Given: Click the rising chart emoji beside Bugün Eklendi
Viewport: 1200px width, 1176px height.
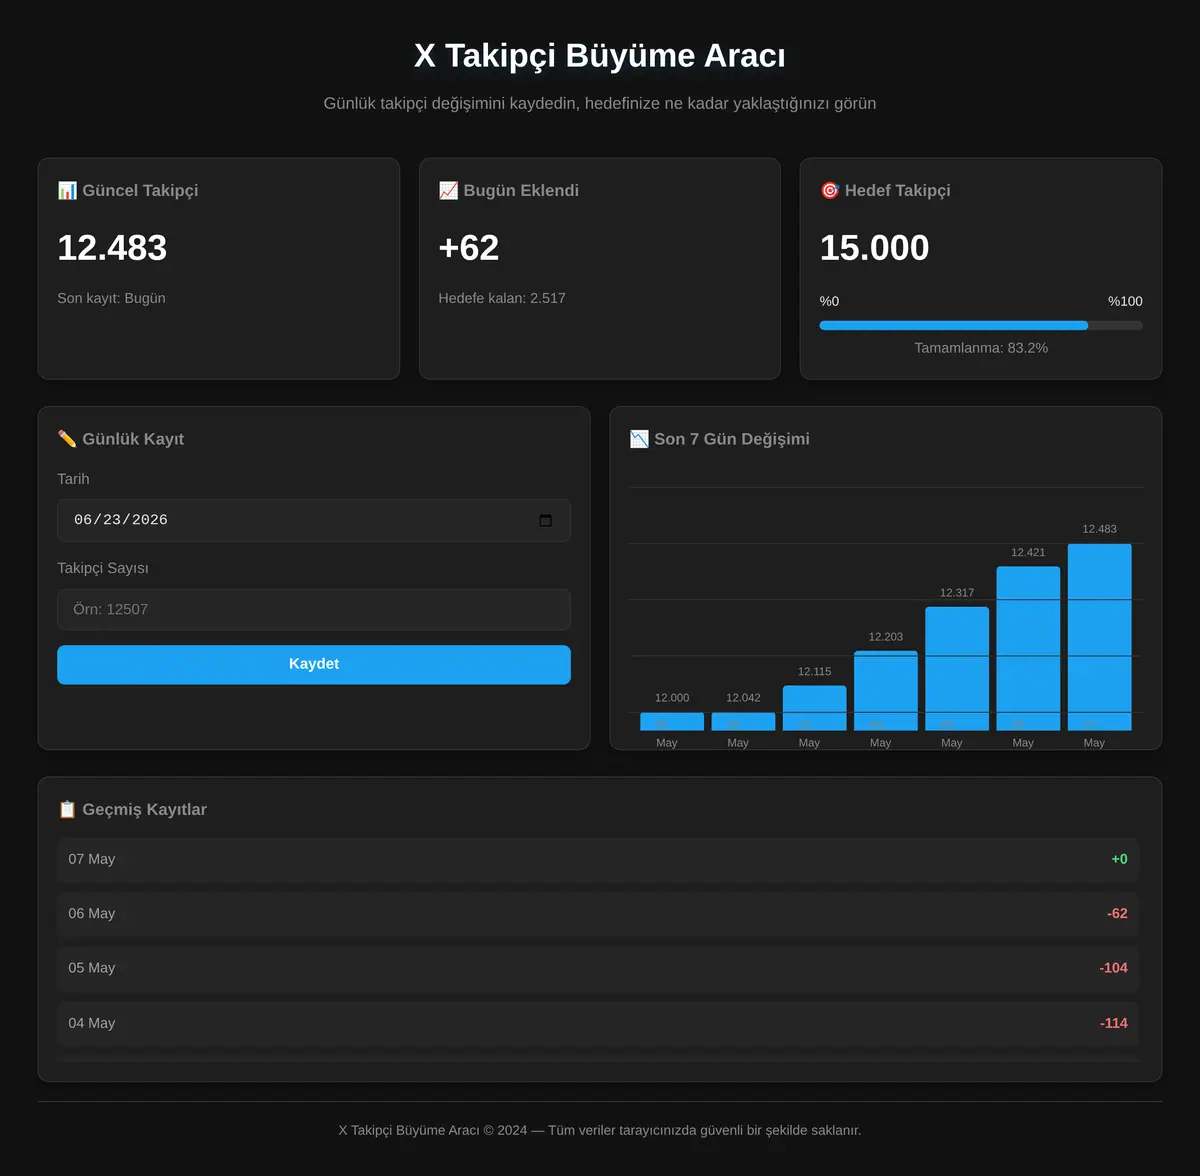Looking at the screenshot, I should (x=448, y=190).
